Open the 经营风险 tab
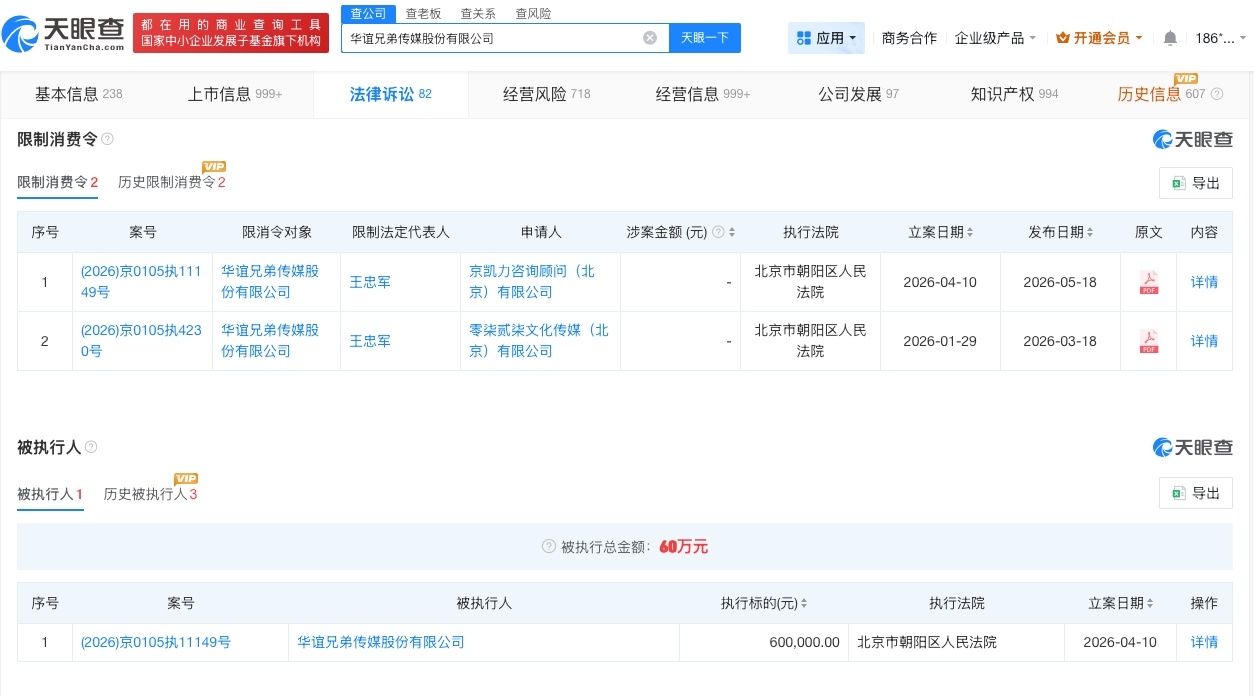 (x=546, y=94)
